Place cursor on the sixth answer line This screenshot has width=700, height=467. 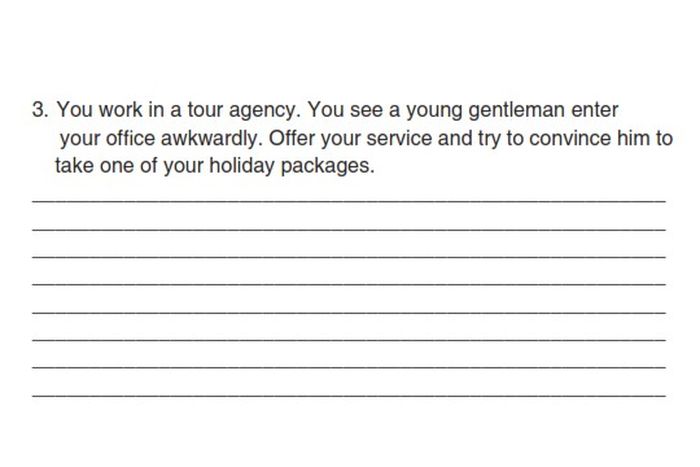coord(349,340)
